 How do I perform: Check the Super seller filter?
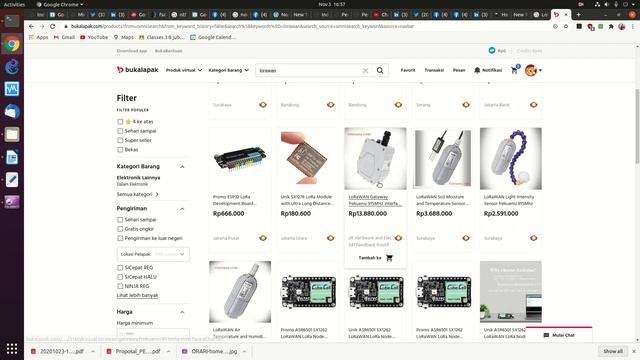[120, 140]
